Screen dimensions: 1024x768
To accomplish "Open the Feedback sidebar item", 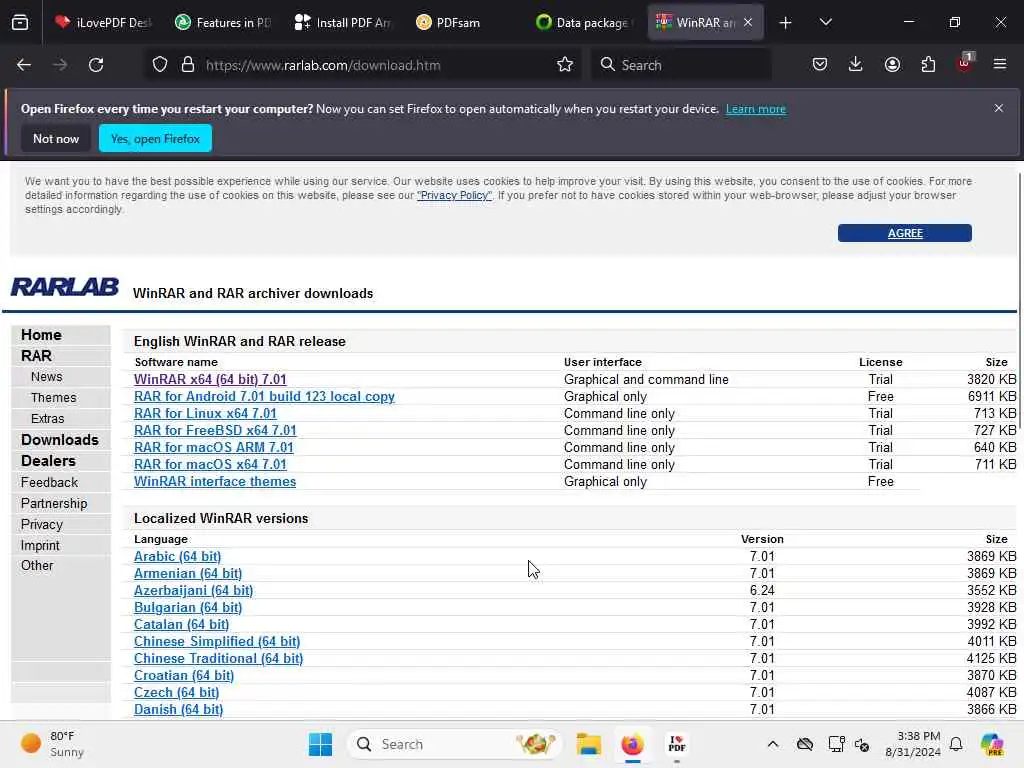I will [x=50, y=483].
